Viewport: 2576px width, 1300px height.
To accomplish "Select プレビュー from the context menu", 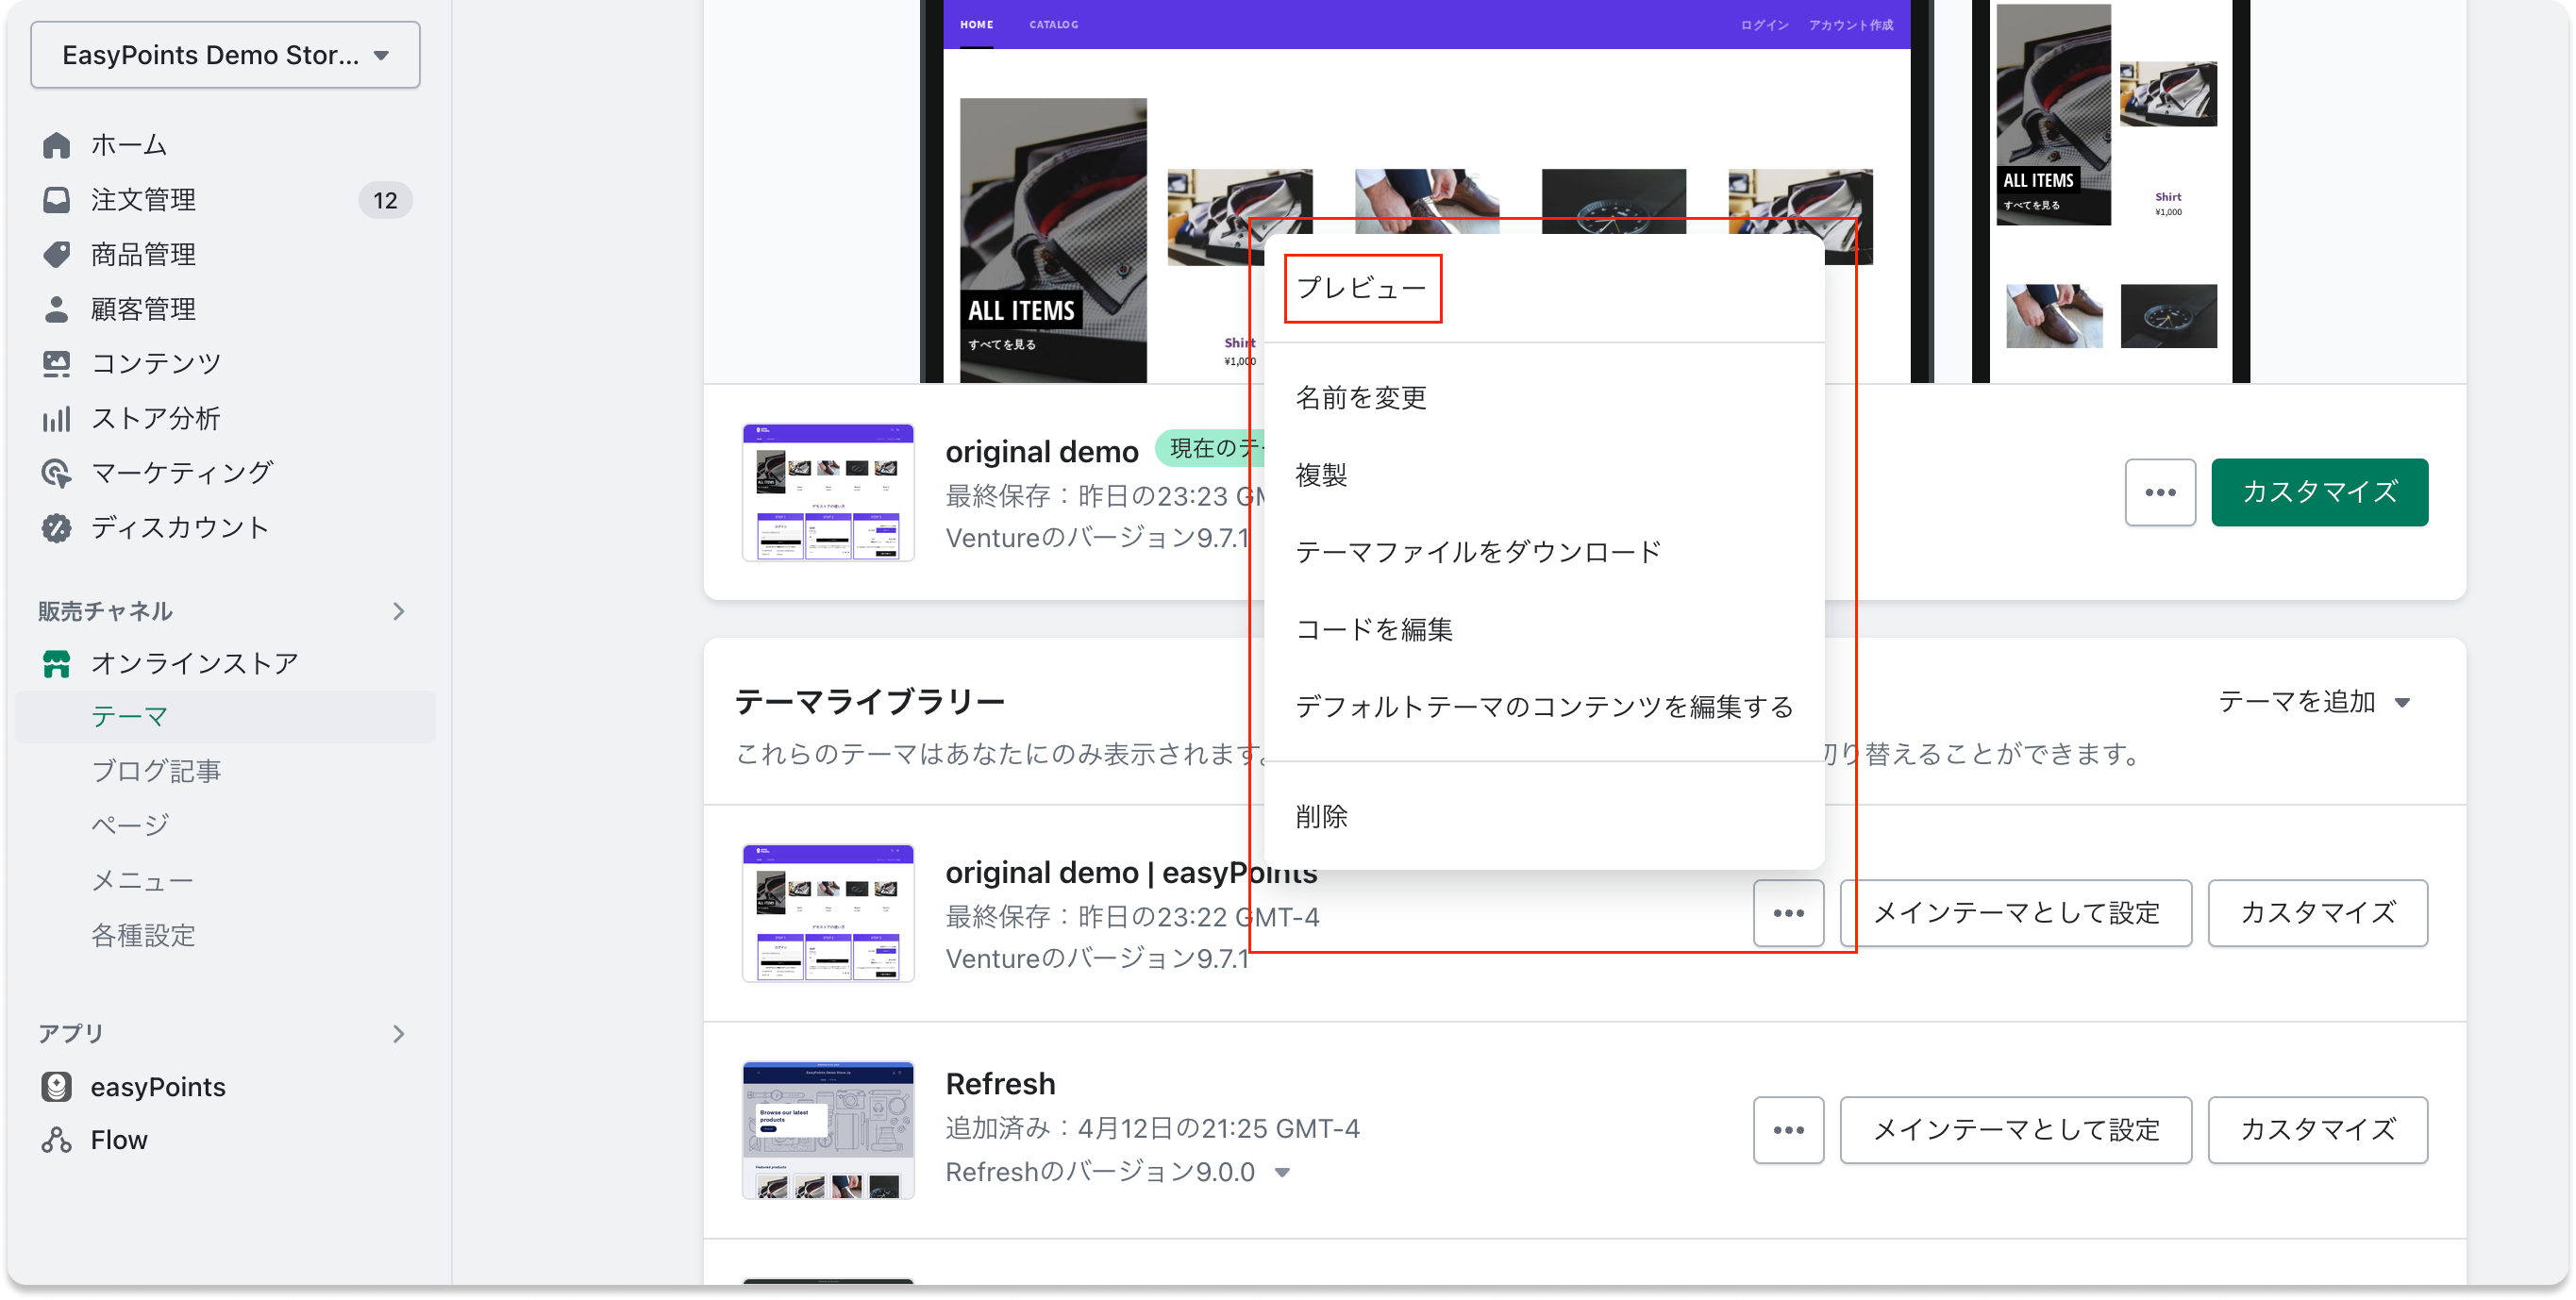I will (x=1361, y=288).
